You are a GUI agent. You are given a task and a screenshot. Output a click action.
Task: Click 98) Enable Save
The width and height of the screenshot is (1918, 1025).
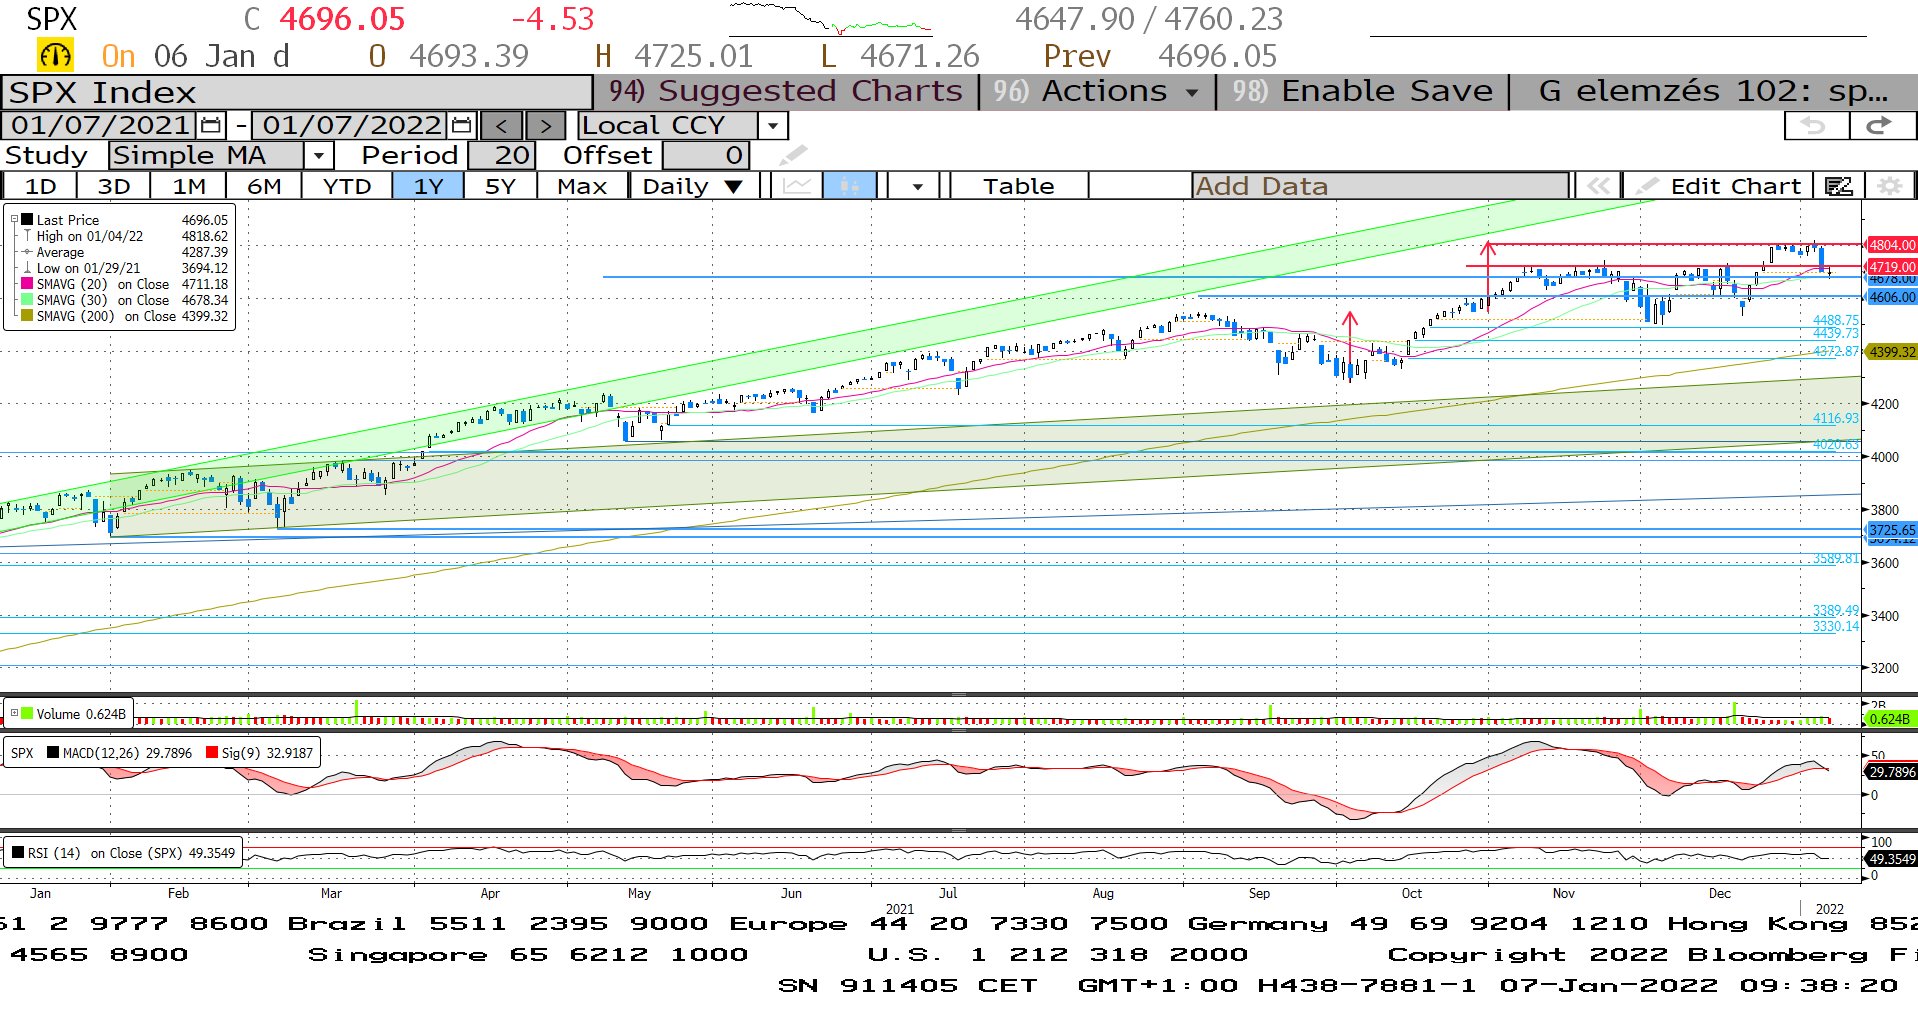pos(1362,91)
